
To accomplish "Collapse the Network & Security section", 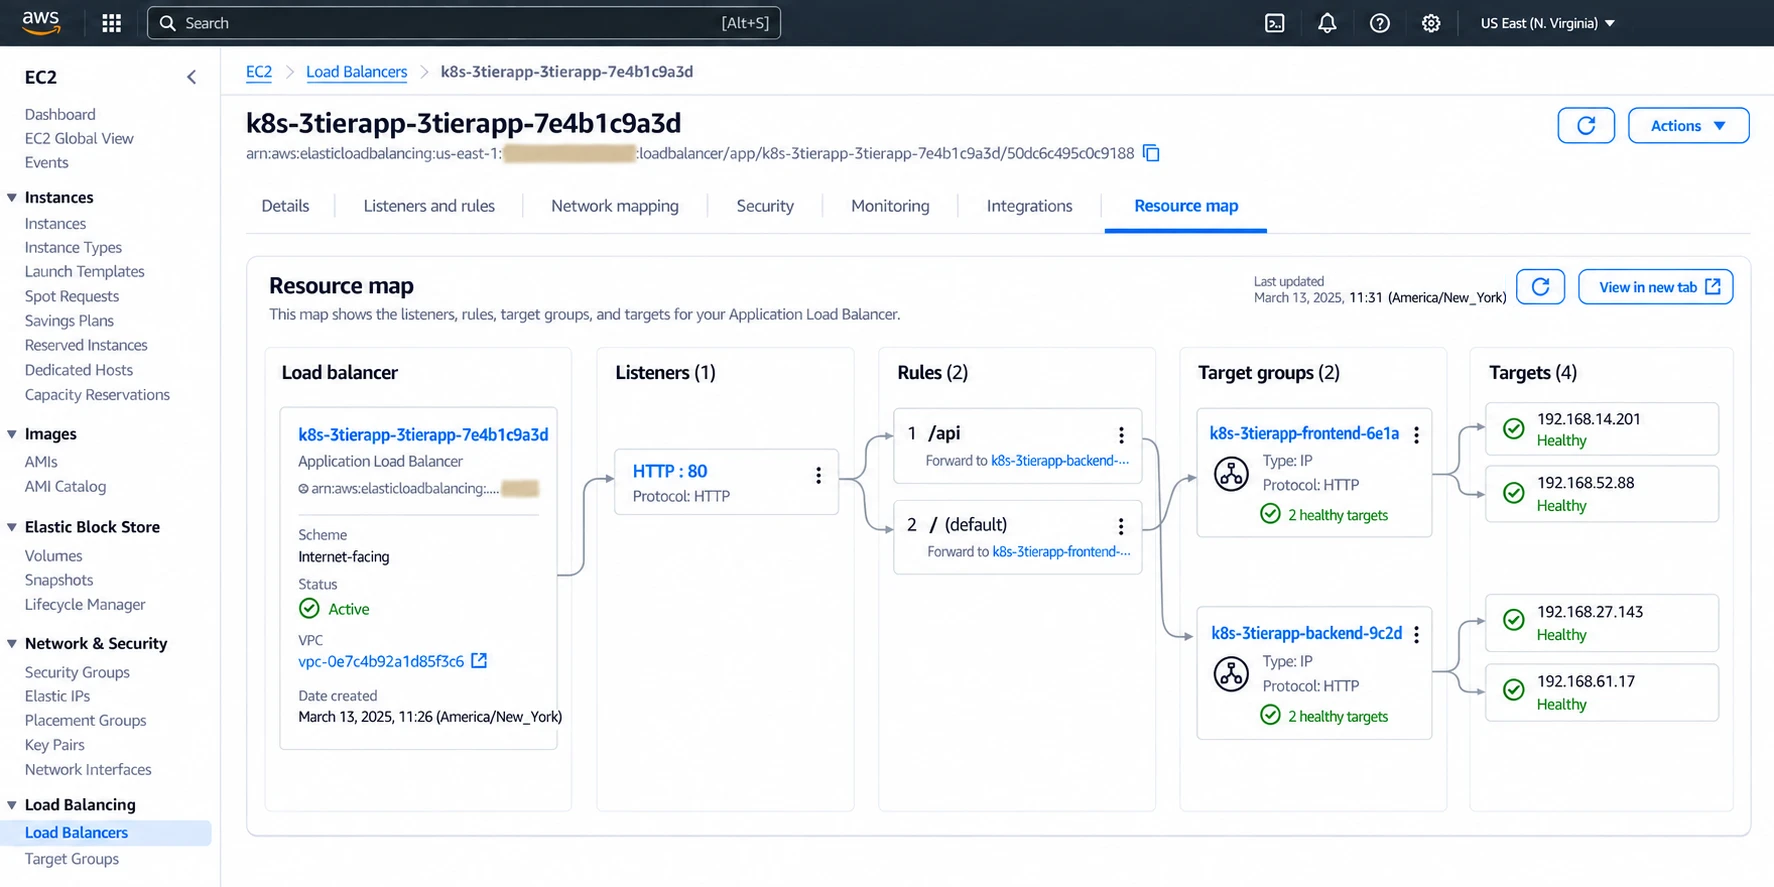I will tap(12, 644).
